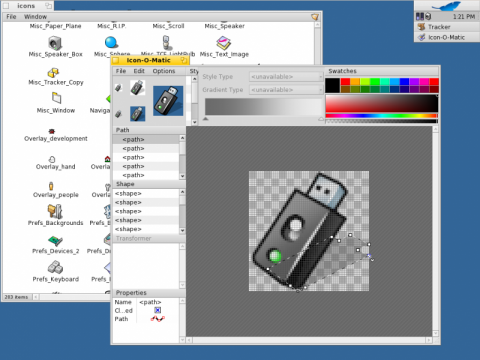This screenshot has width=480, height=360.
Task: Click medium USB preview on blue background
Action: (137, 114)
